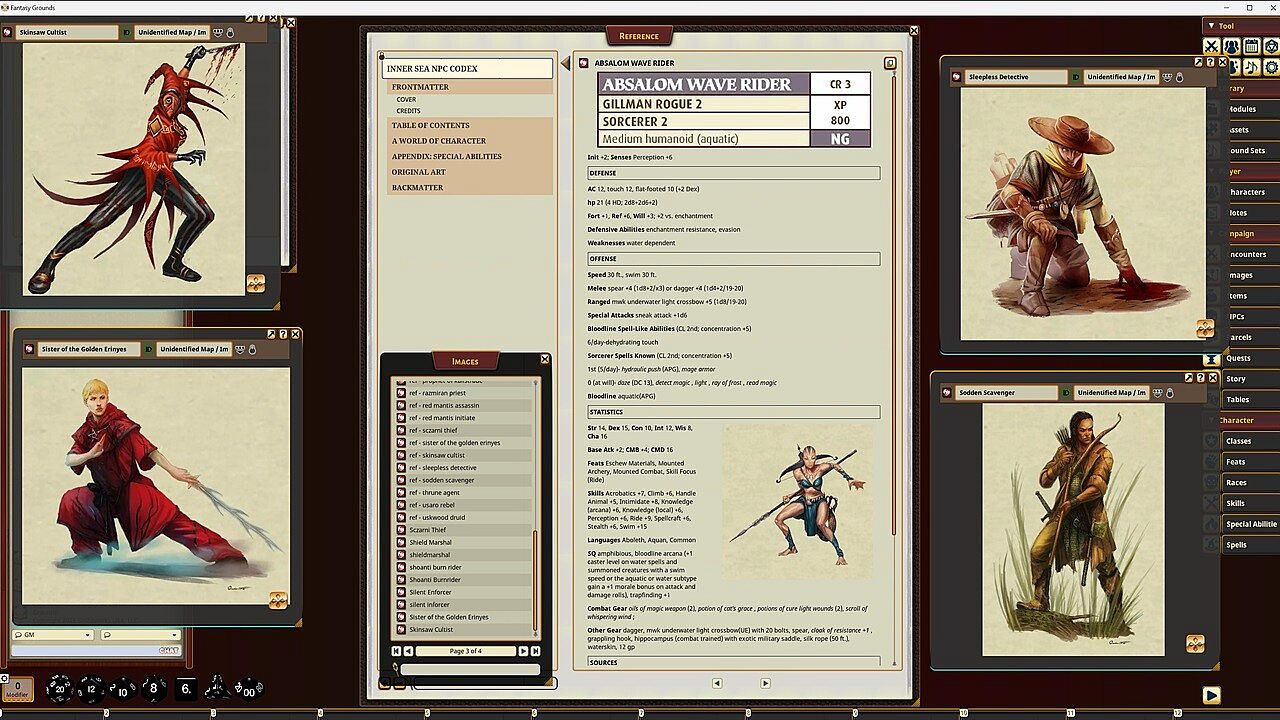Open the Combat Tracker crossed-swords tool

point(1211,46)
